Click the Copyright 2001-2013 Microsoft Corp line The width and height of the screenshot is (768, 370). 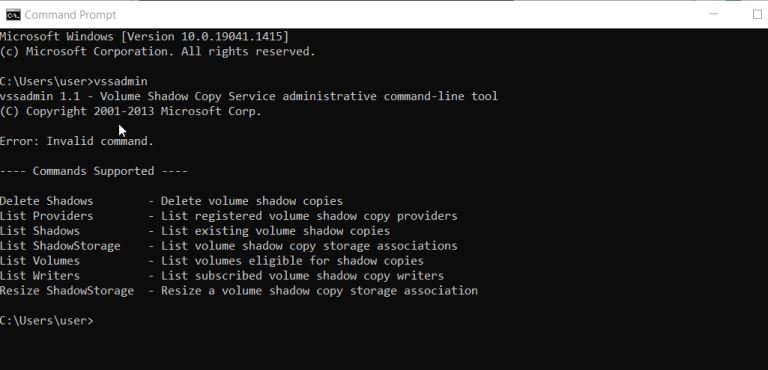coord(131,111)
